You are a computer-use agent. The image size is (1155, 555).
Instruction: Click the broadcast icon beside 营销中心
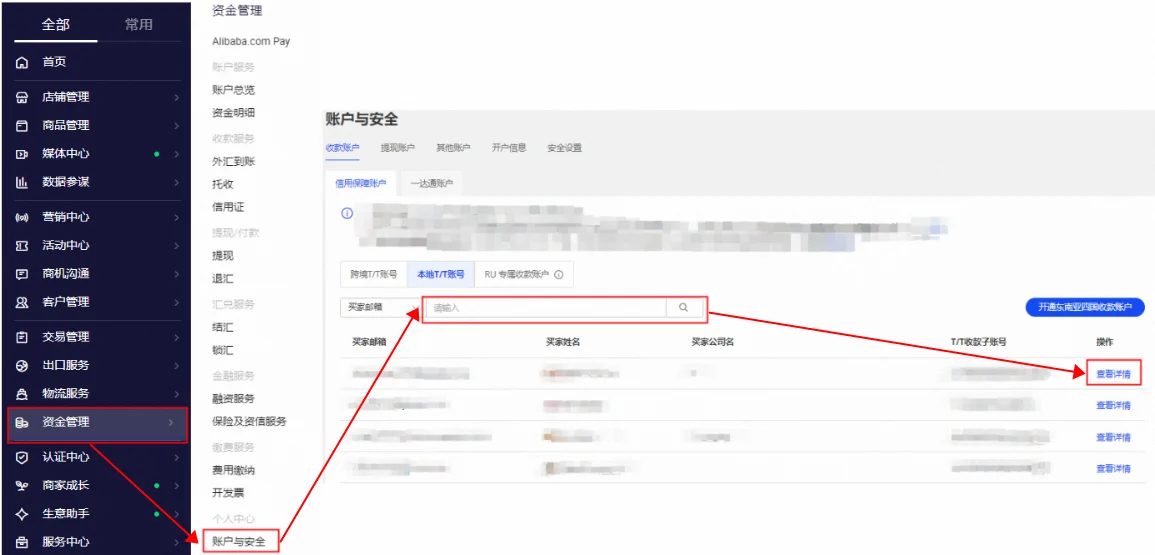click(22, 217)
